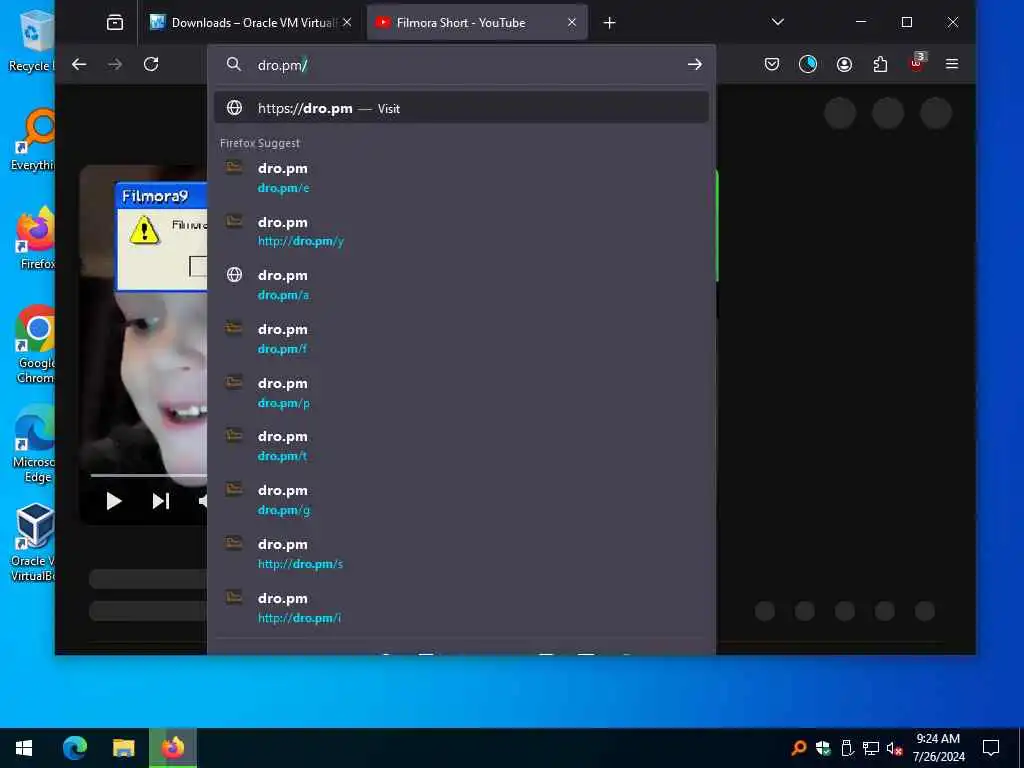
Task: Click the search magnifier icon in address bar
Action: click(x=234, y=64)
